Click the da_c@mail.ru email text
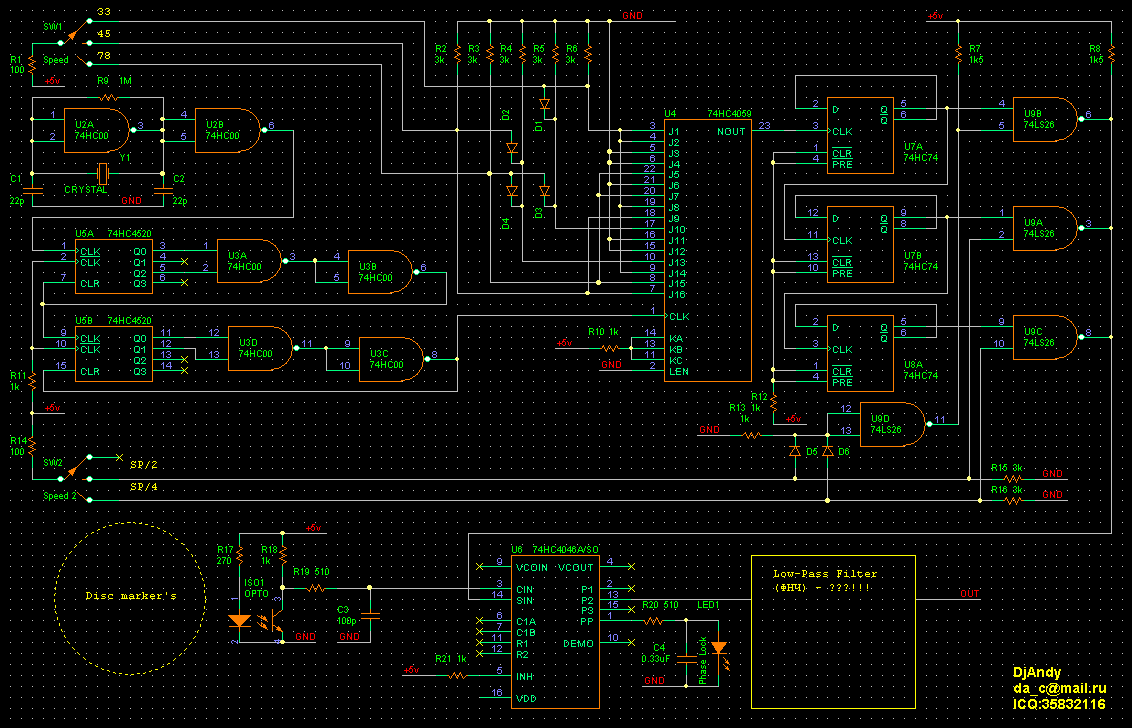The image size is (1132, 728). point(1059,688)
